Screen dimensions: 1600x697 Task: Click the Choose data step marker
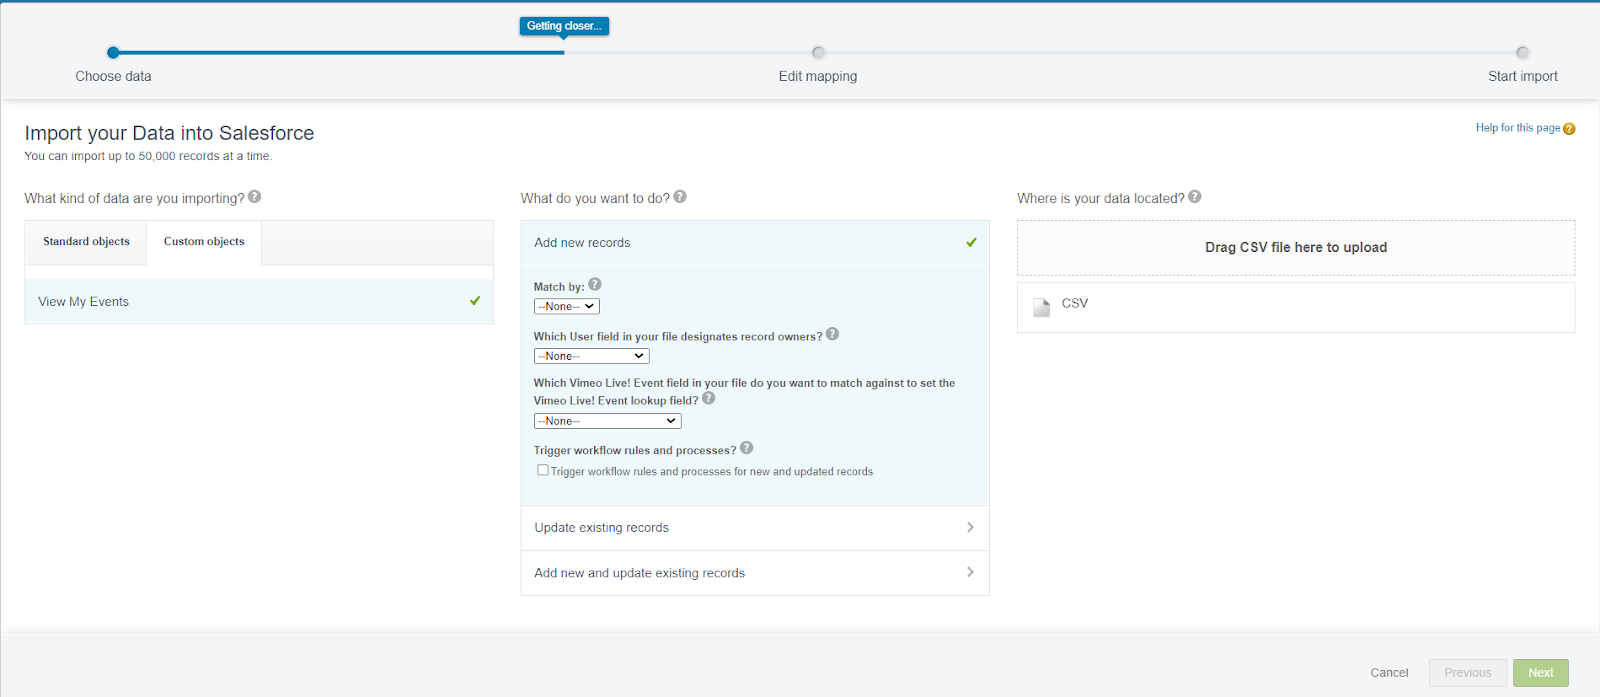click(x=113, y=53)
